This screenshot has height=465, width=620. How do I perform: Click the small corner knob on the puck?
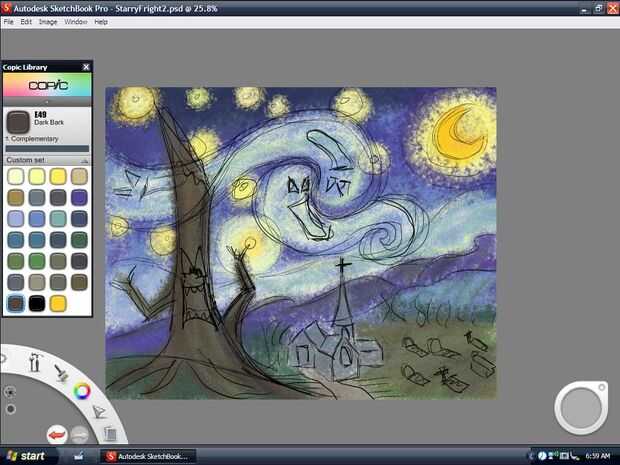click(x=601, y=388)
